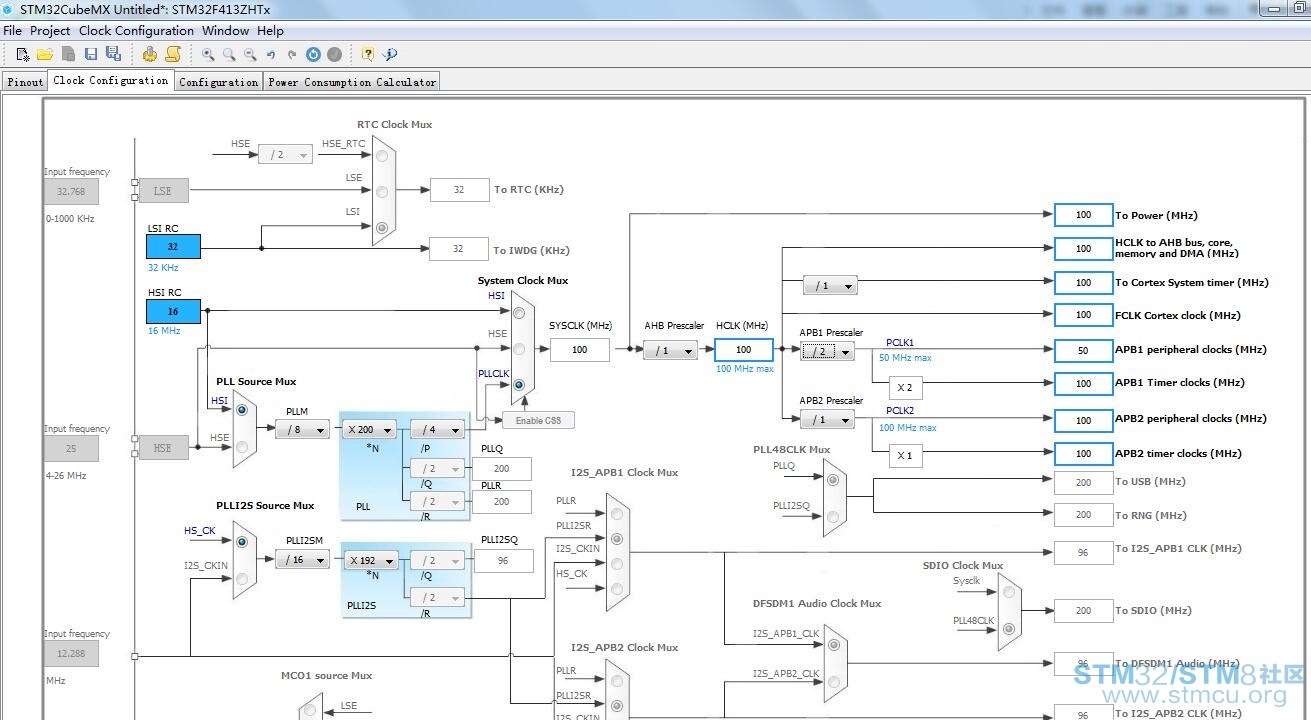Open the File menu
Screen dimensions: 1311x720
point(12,31)
